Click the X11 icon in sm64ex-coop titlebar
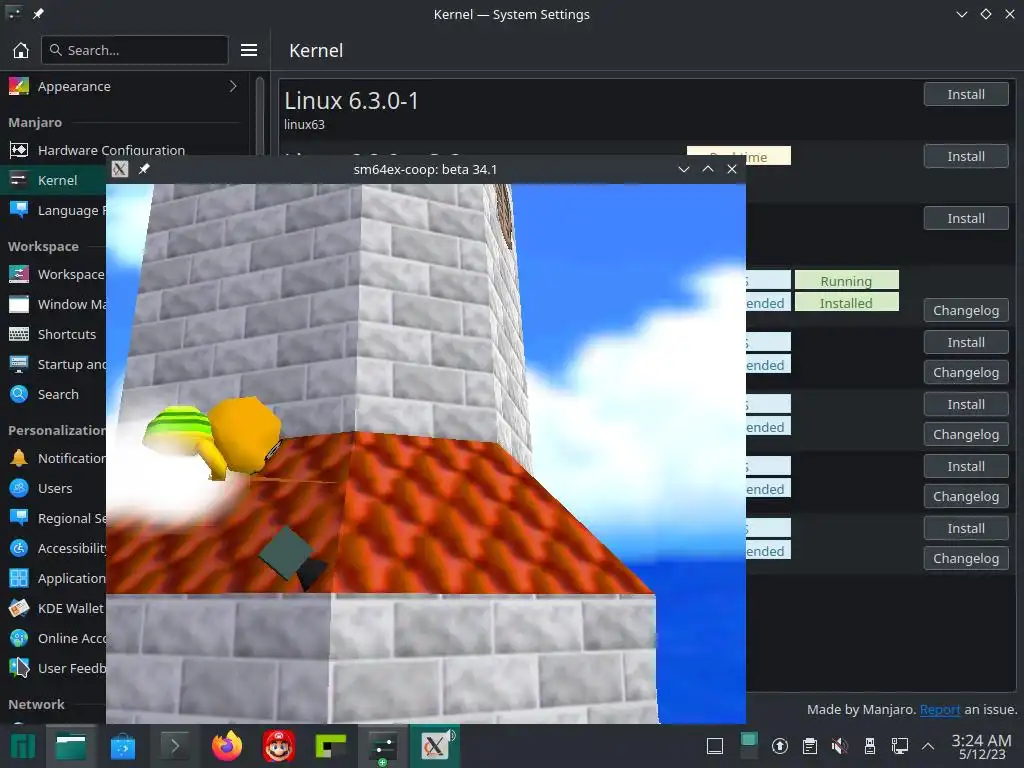Screen dimensions: 1024x768 coord(120,169)
